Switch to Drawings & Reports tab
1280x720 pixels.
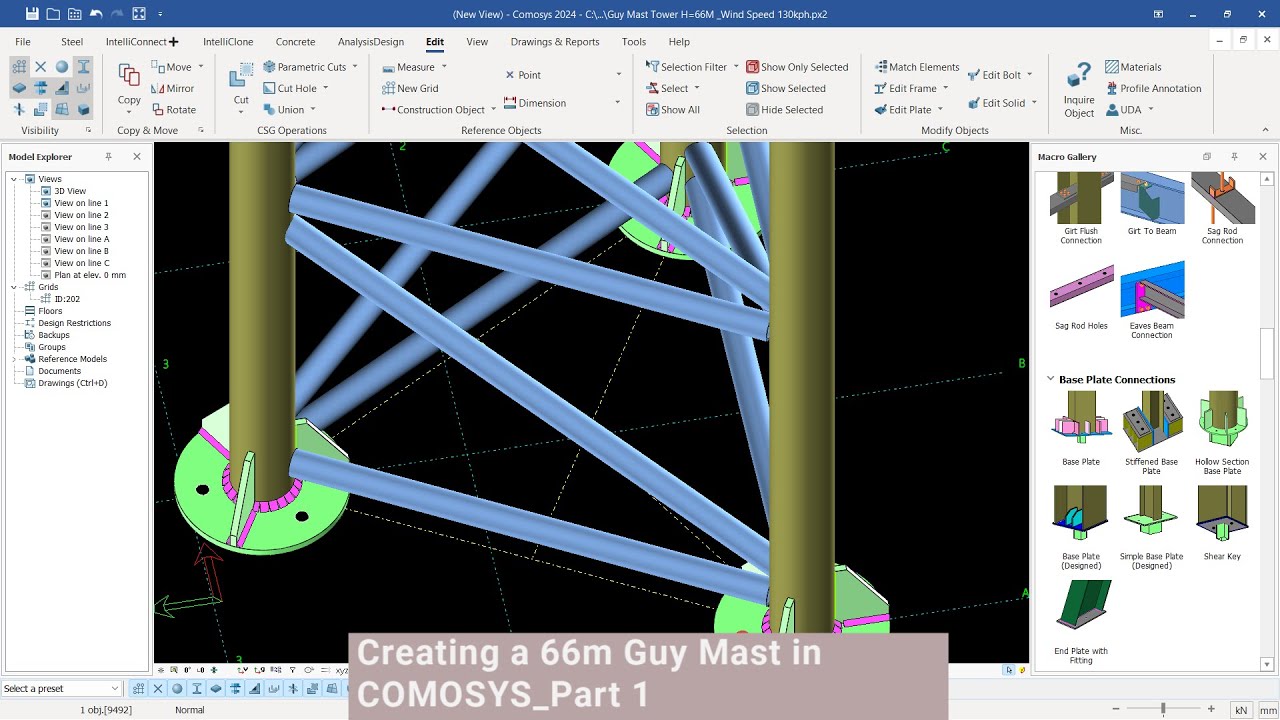(555, 42)
